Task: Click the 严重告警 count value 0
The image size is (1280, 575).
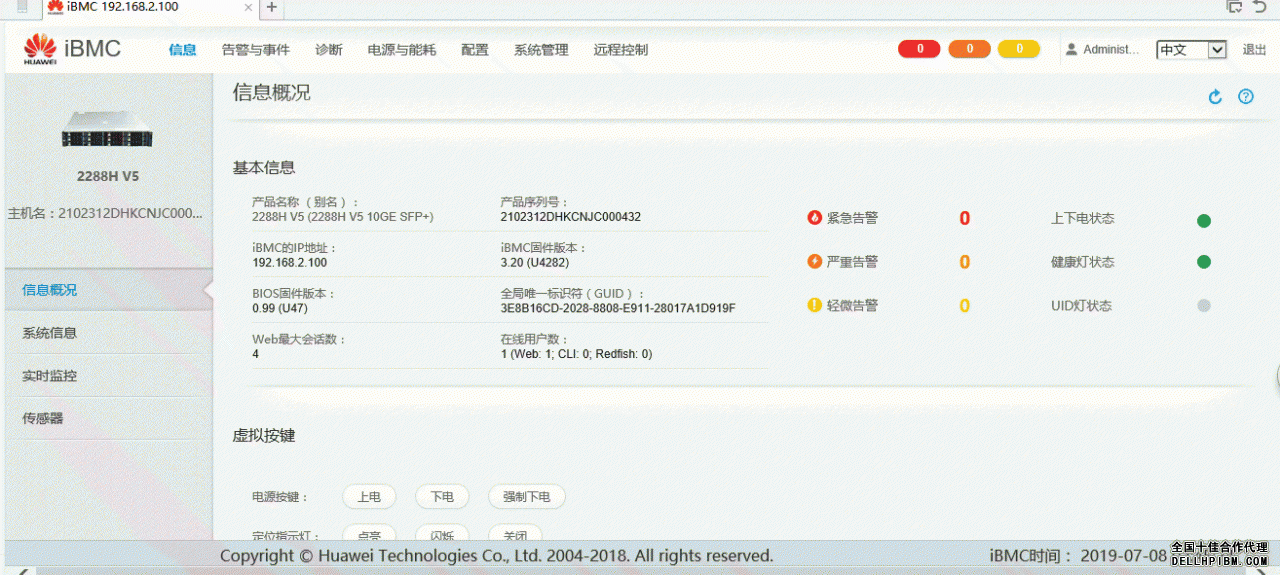Action: coord(964,262)
